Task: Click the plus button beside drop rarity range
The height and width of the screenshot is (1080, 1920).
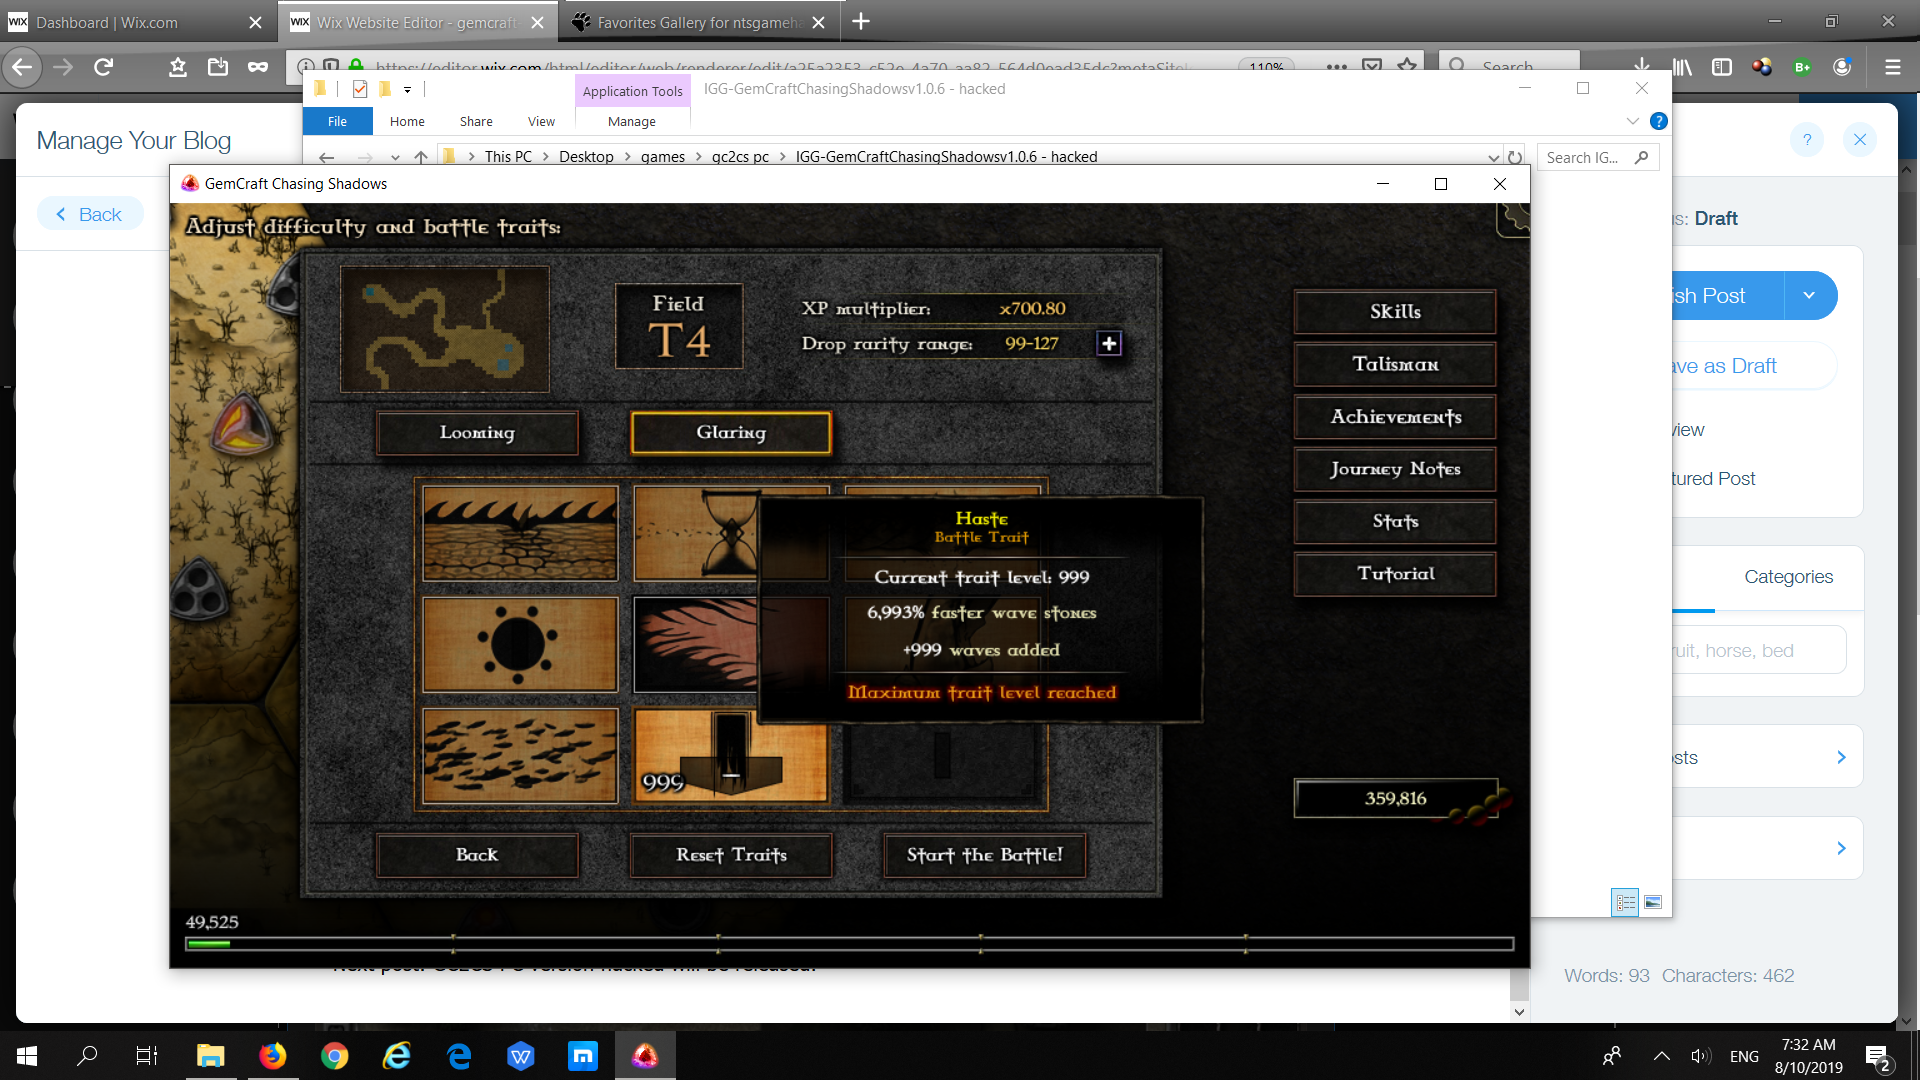Action: coord(1109,344)
